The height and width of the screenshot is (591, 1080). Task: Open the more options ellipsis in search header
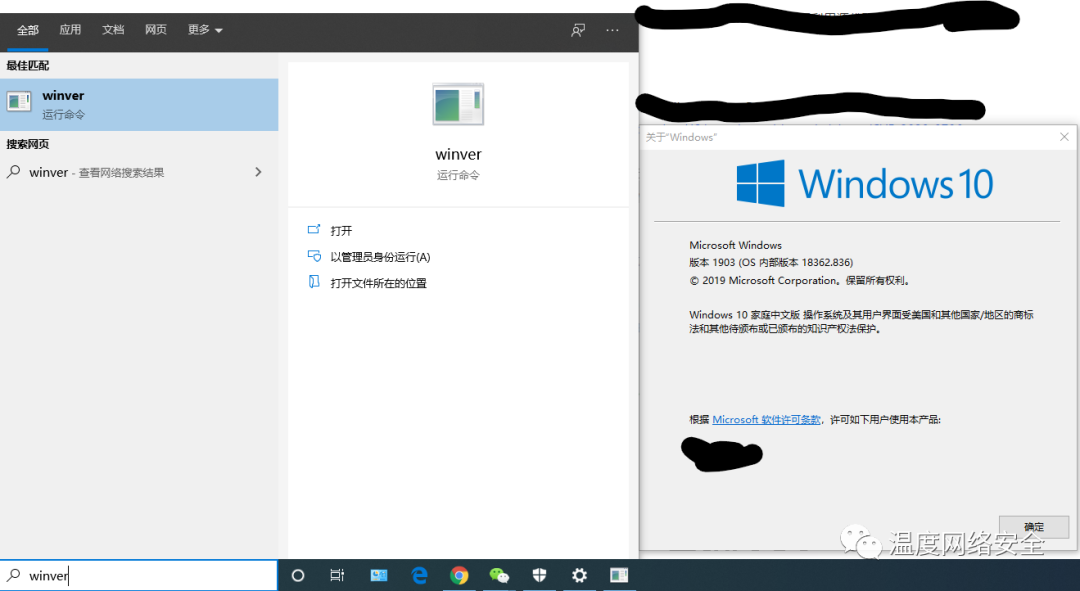(612, 30)
